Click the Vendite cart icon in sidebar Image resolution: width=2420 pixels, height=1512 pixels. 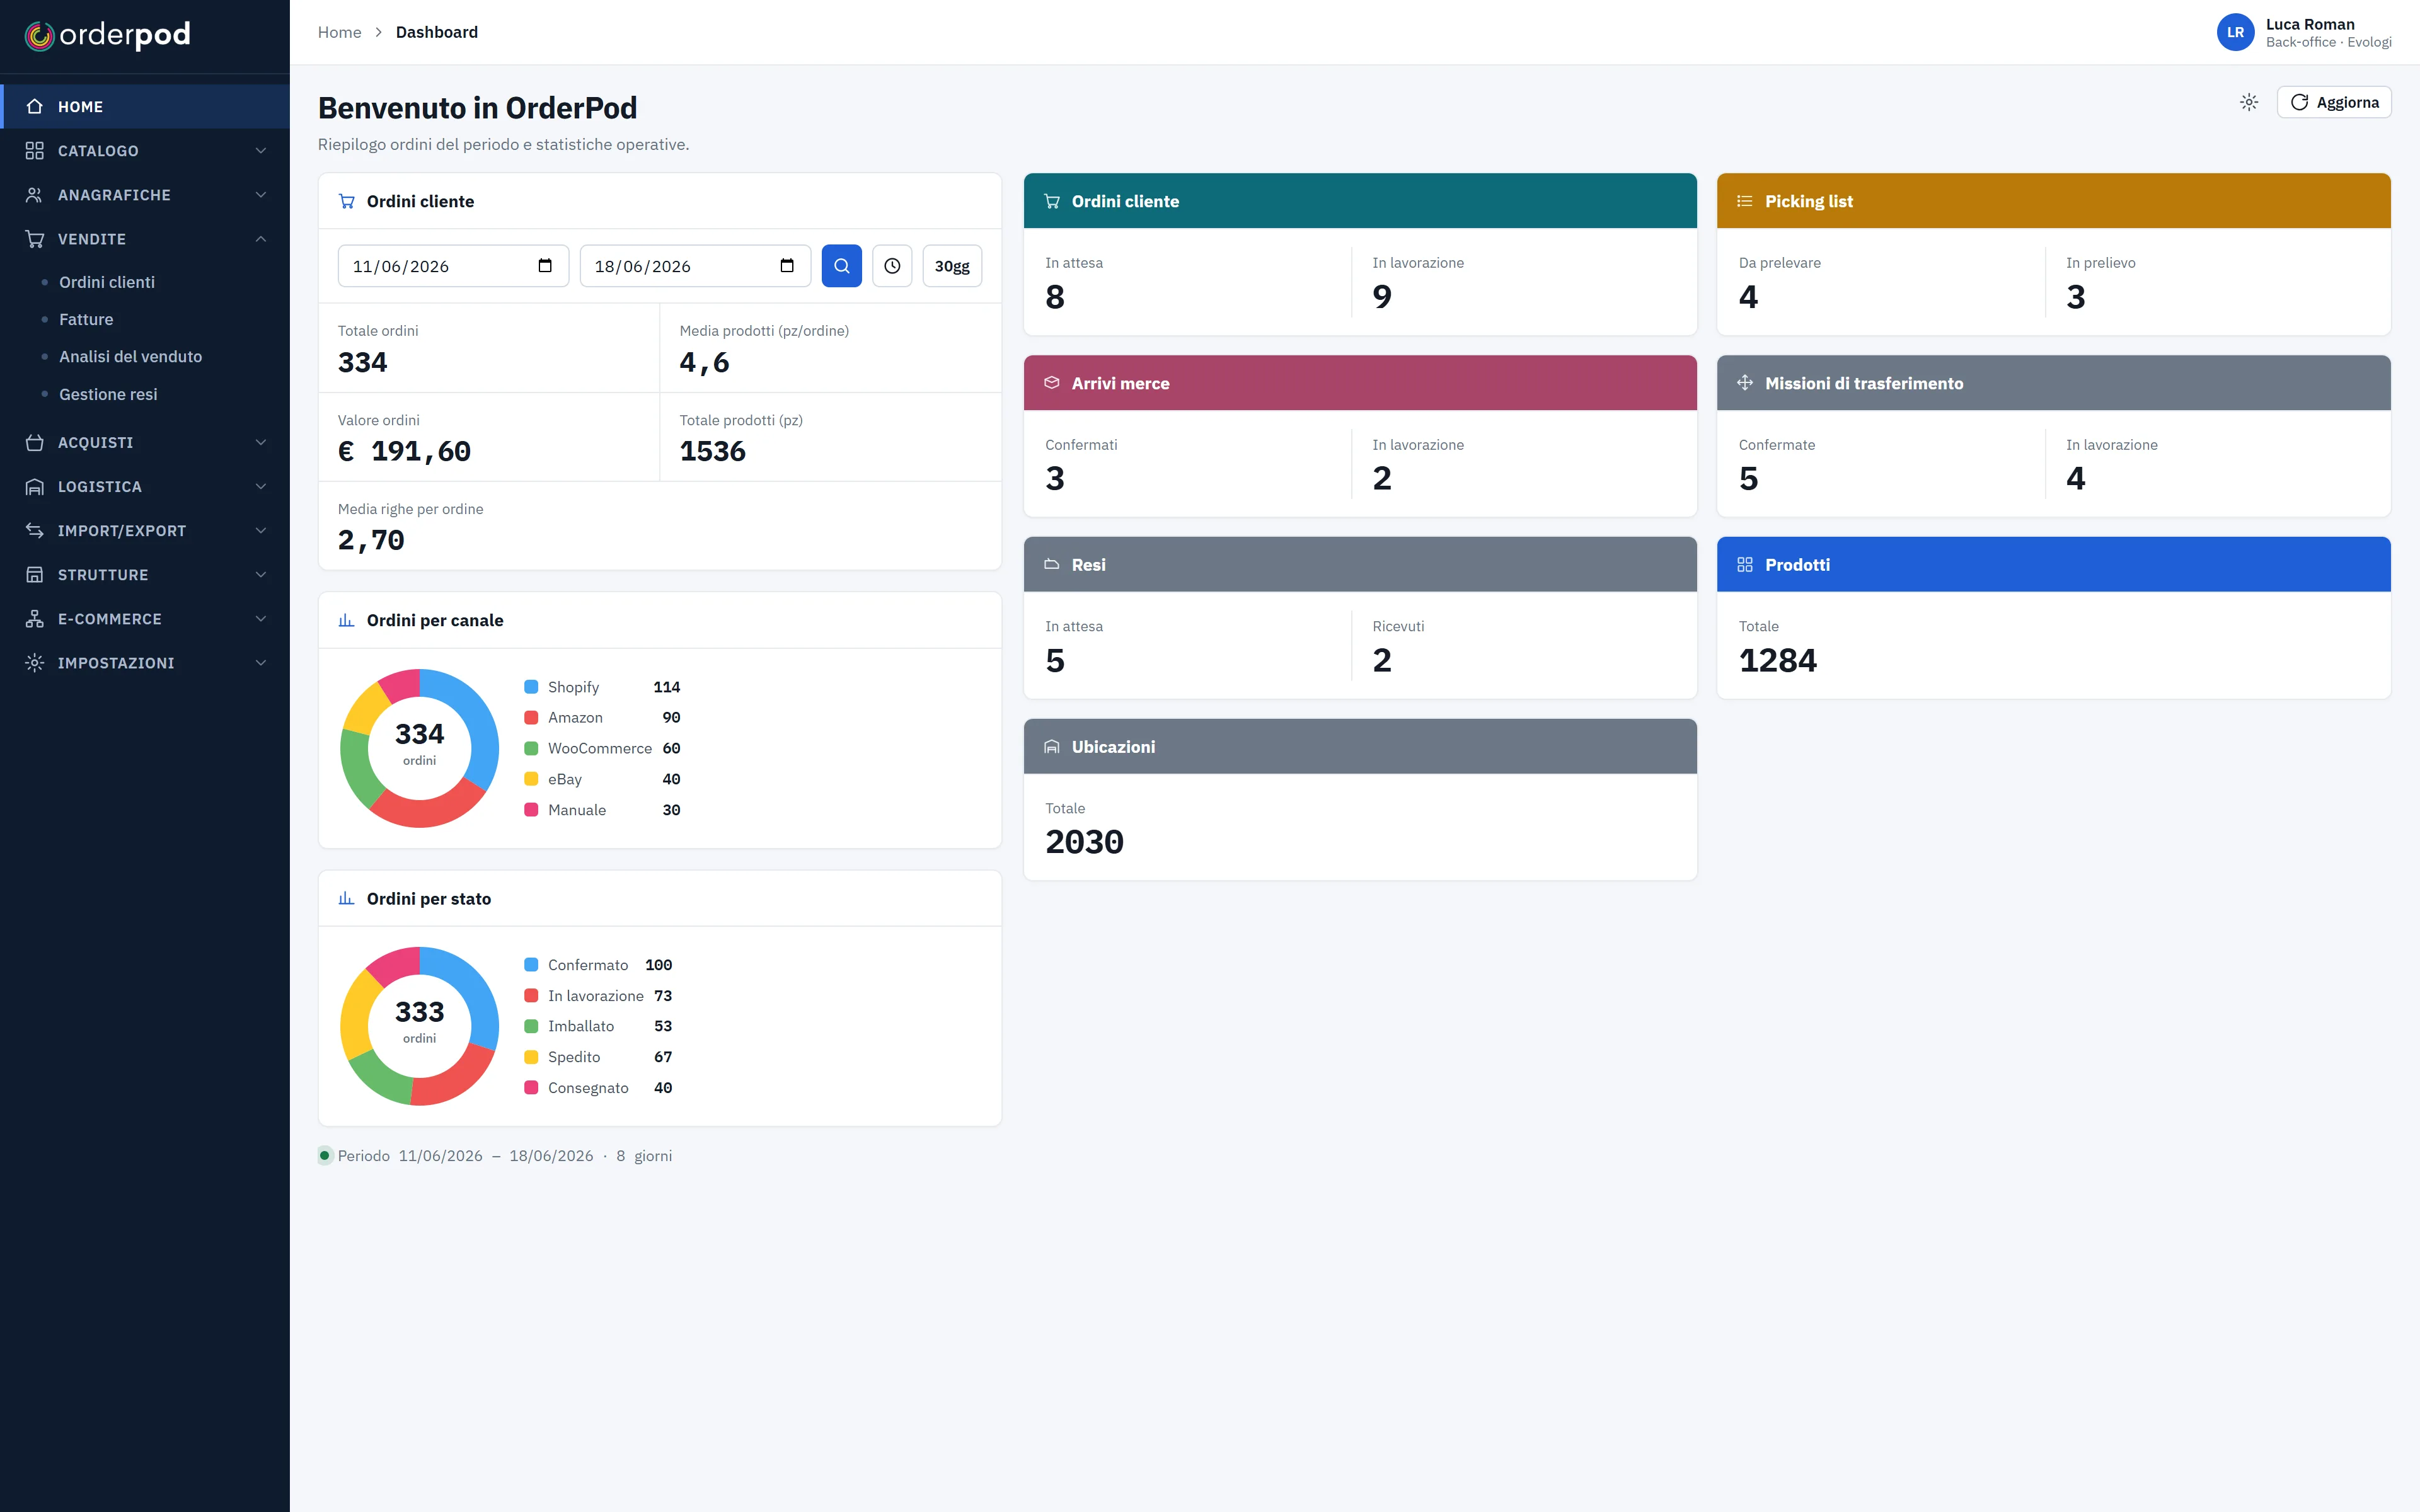[35, 239]
